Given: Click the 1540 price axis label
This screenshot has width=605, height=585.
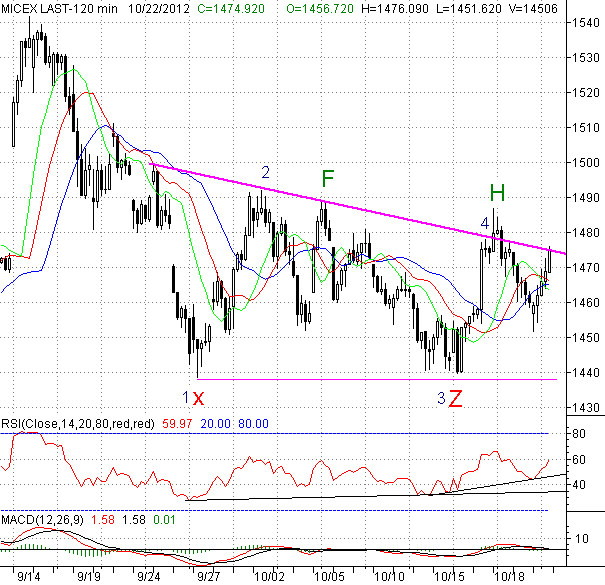Looking at the screenshot, I should (x=585, y=22).
